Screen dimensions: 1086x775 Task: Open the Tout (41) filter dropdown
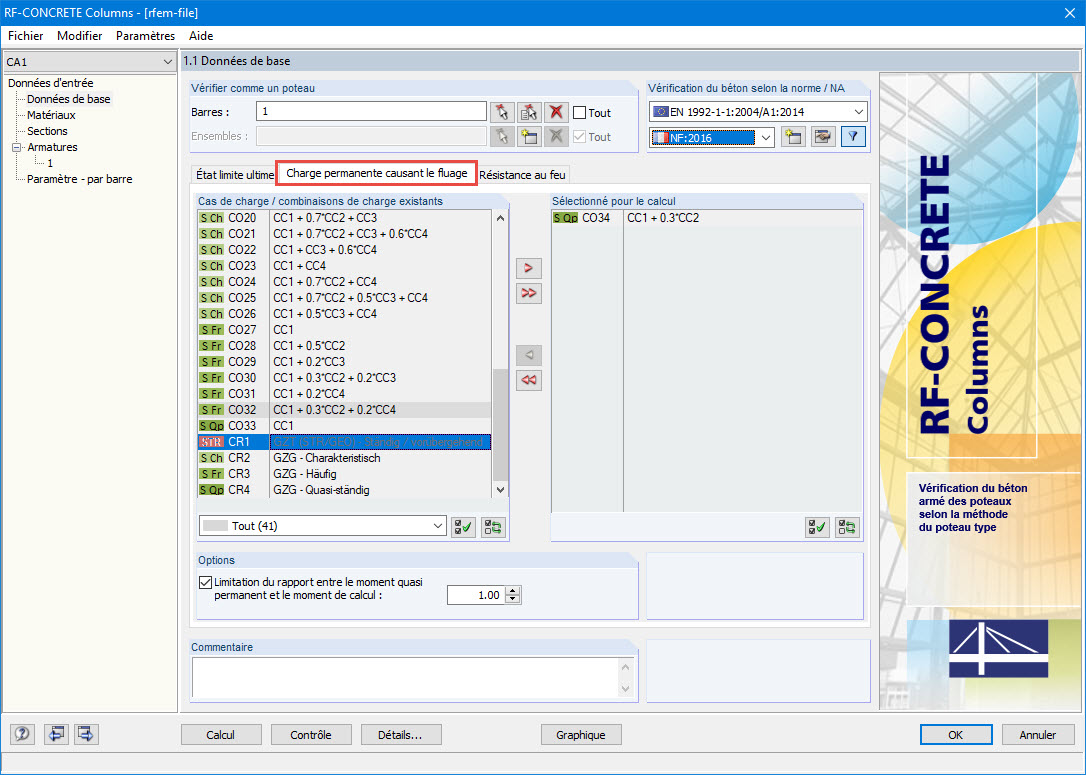point(438,526)
